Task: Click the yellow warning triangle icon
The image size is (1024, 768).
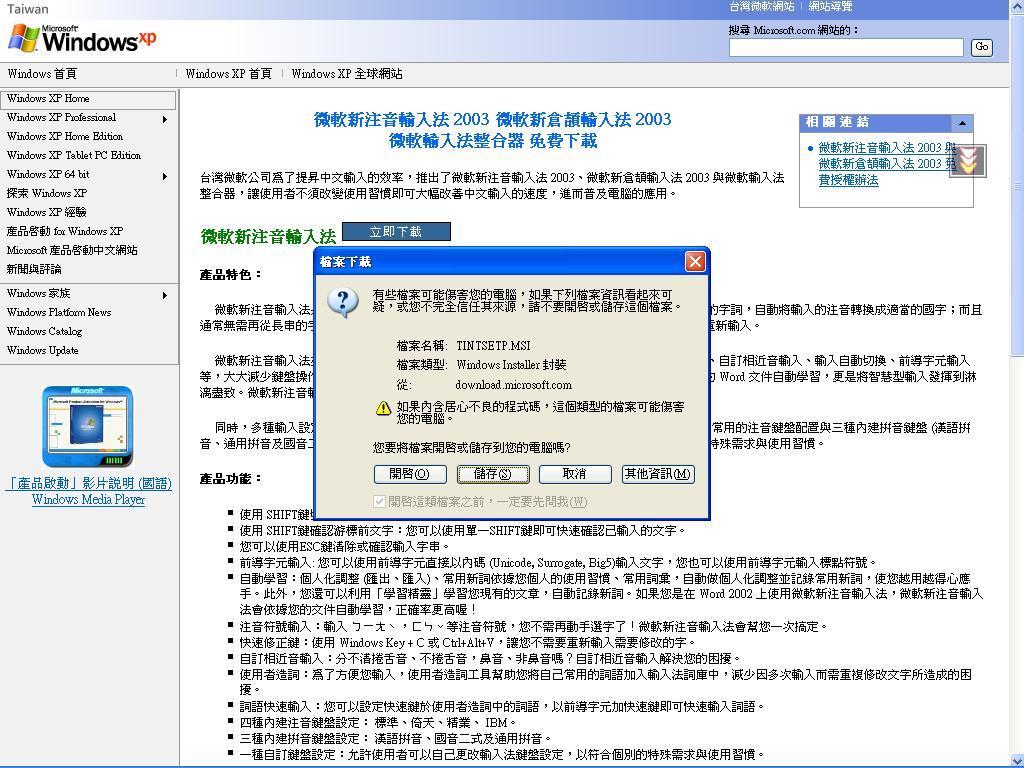Action: [383, 408]
